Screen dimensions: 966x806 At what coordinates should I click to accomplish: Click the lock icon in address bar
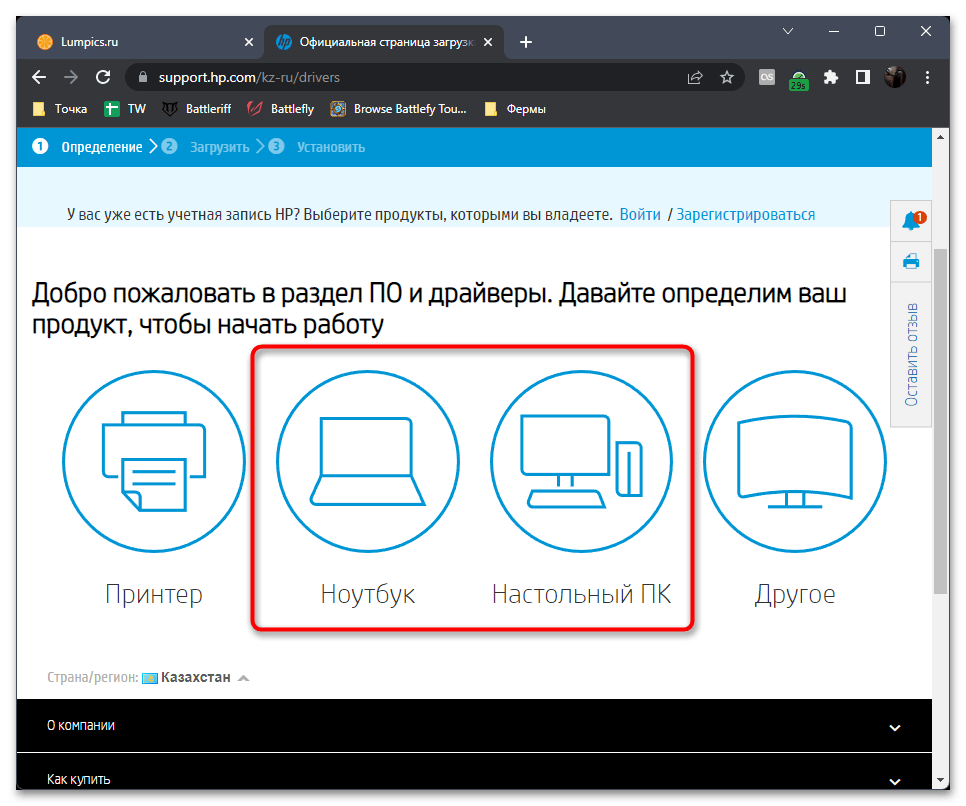tap(143, 77)
